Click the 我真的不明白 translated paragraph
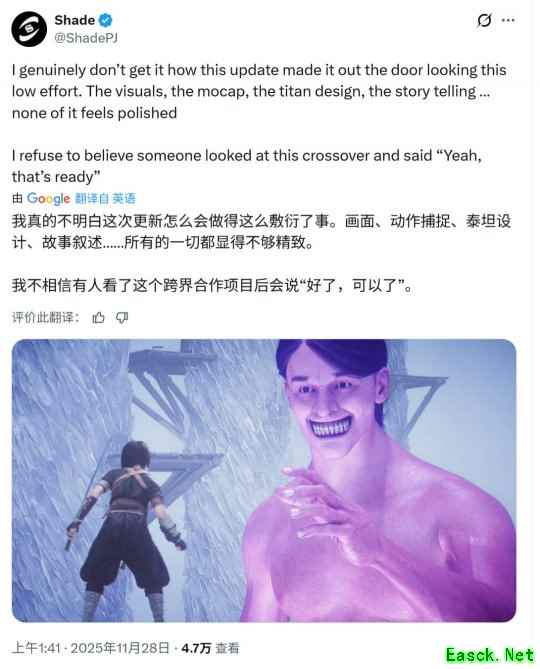The height and width of the screenshot is (669, 540). coord(261,232)
